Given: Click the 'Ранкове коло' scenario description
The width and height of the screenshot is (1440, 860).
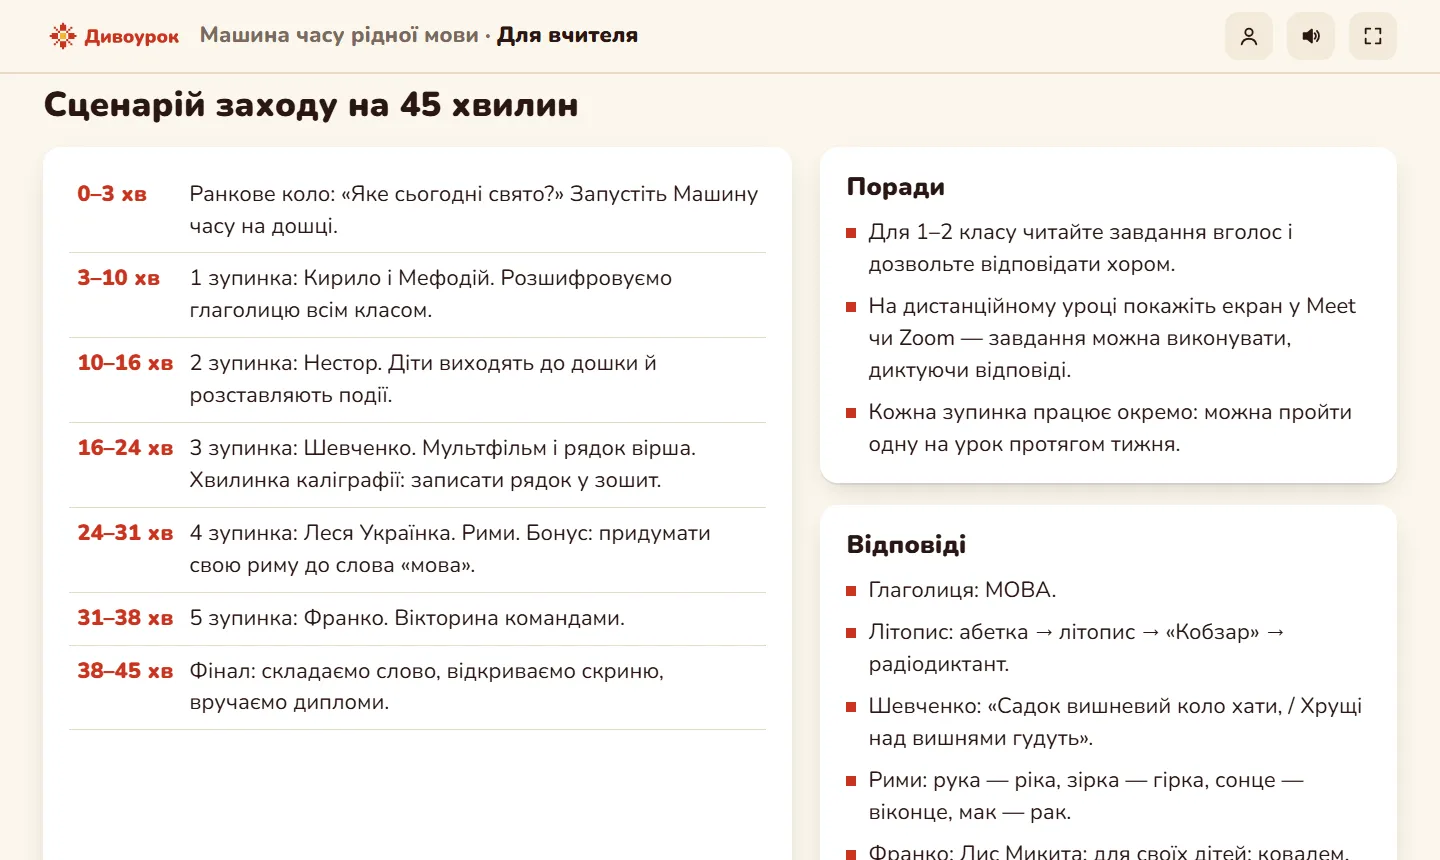Looking at the screenshot, I should [474, 210].
